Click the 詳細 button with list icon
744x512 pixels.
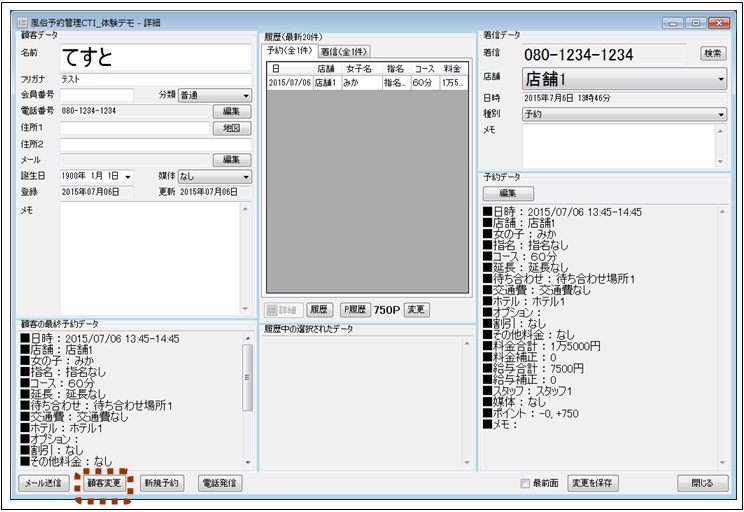(279, 310)
